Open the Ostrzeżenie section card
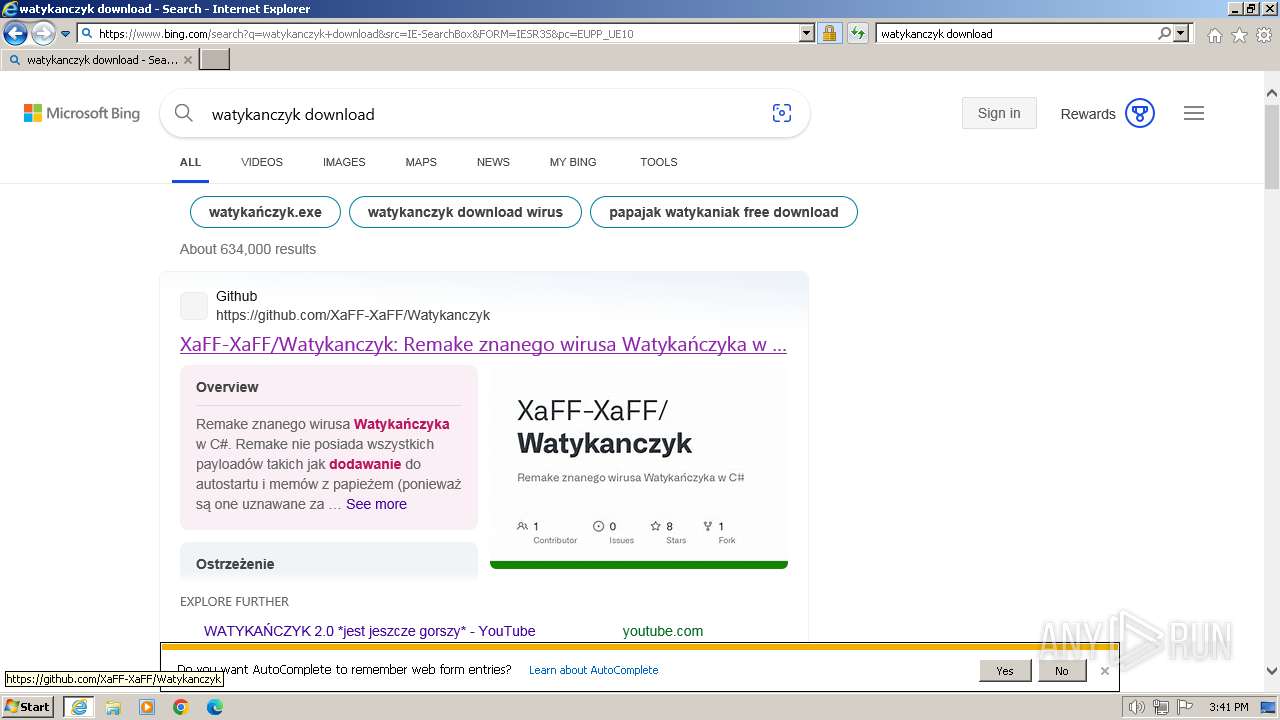The image size is (1280, 720). click(329, 561)
